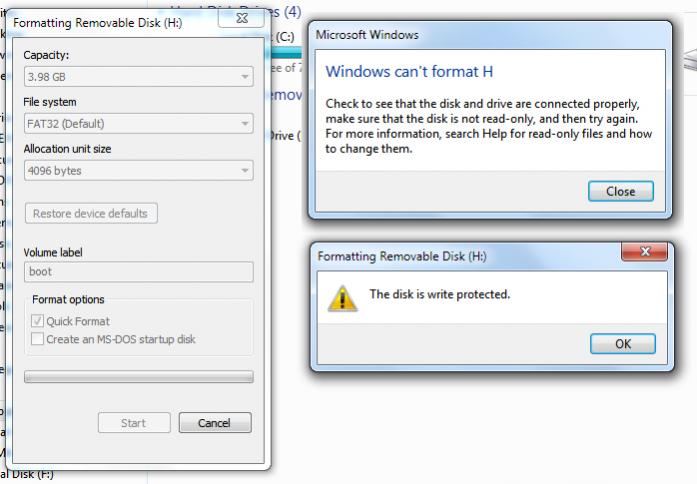
Task: Toggle the Quick Format checkbox
Action: click(x=37, y=321)
